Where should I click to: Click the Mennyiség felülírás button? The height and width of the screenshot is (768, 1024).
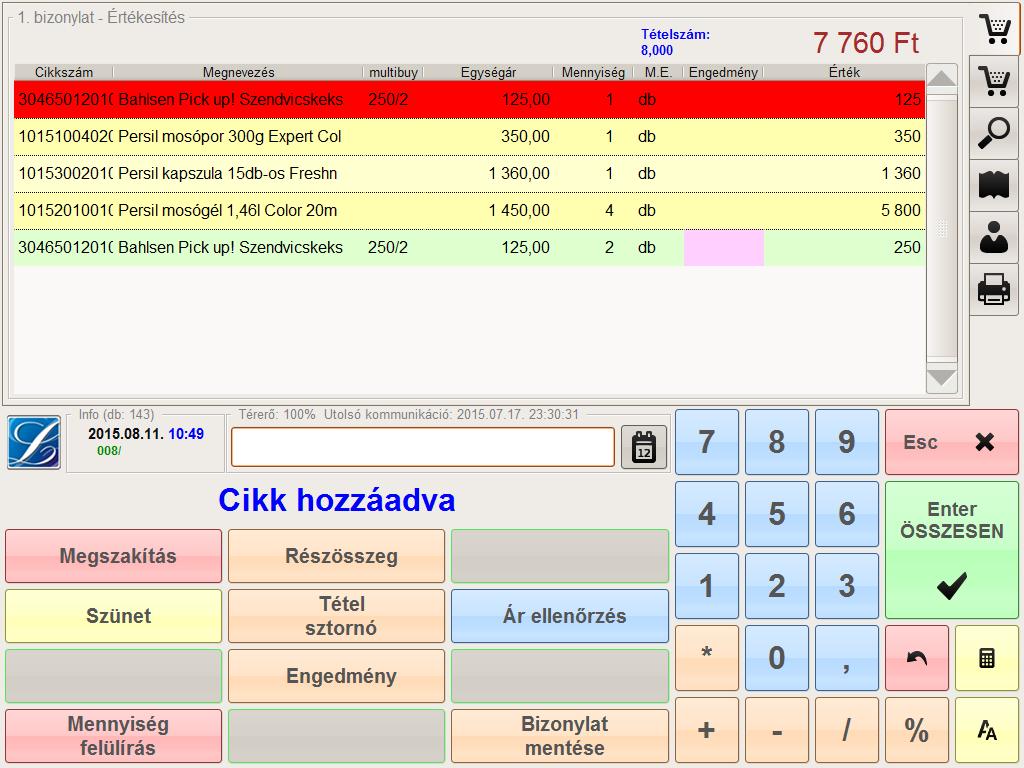pyautogui.click(x=114, y=736)
